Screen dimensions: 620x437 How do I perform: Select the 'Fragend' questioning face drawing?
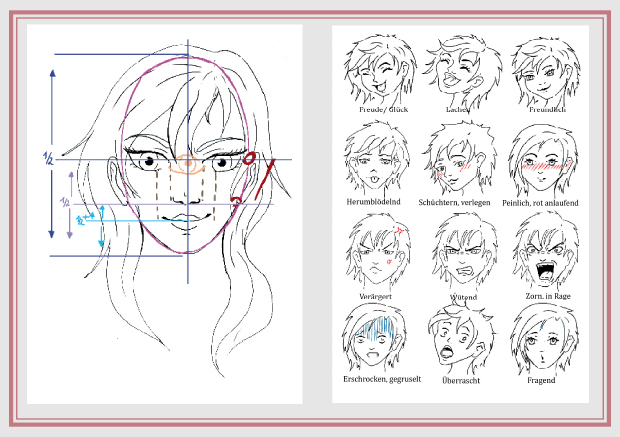point(542,339)
